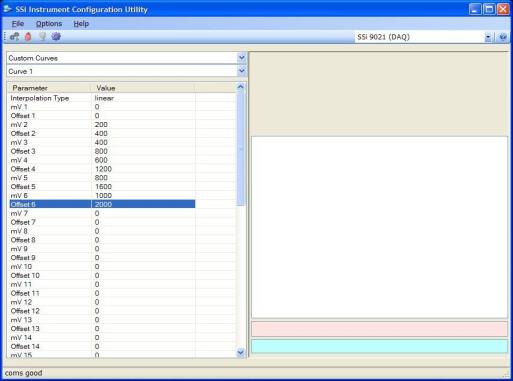The width and height of the screenshot is (513, 381).
Task: Click the value 1000 for mV 6
Action: [x=103, y=196]
